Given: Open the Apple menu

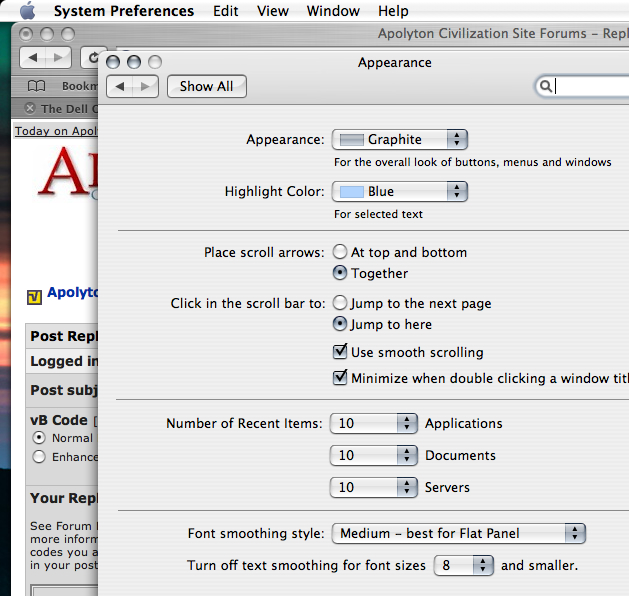Looking at the screenshot, I should (x=27, y=11).
